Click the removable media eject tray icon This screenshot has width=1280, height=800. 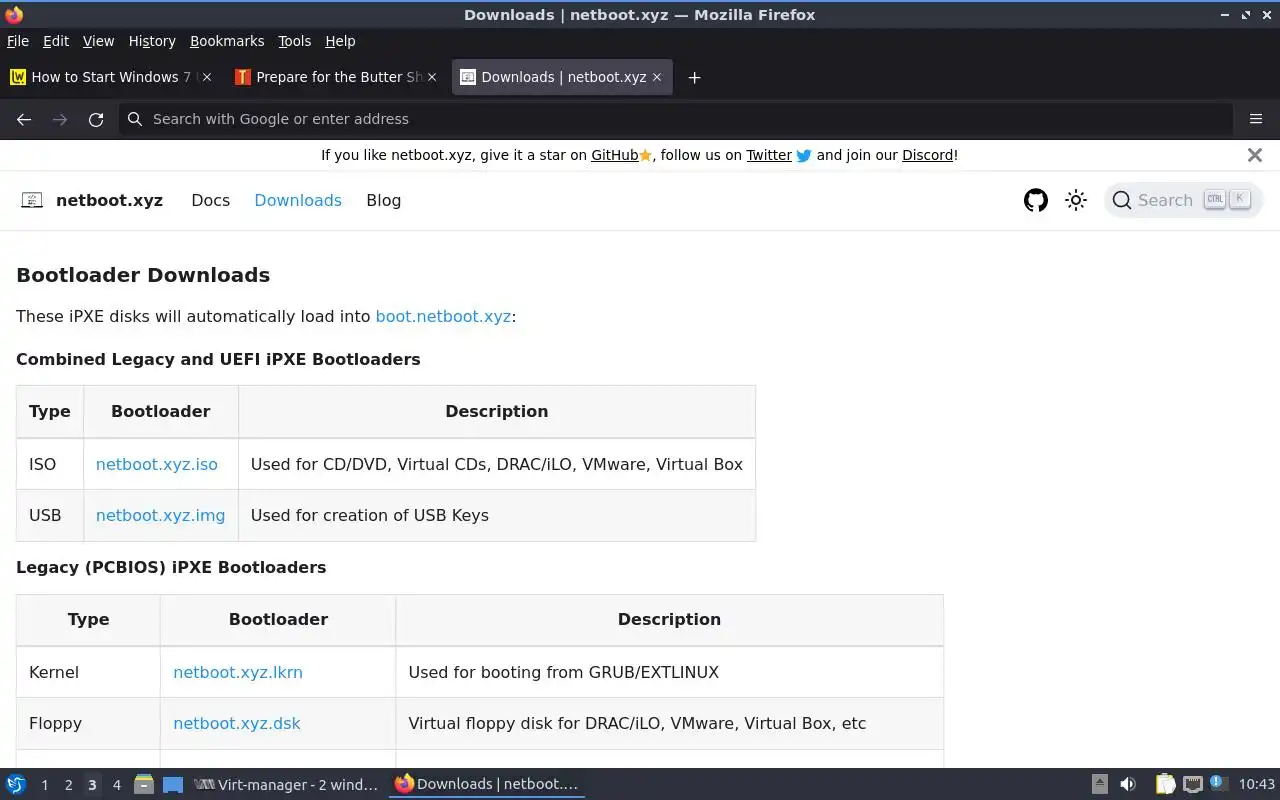(x=1099, y=784)
